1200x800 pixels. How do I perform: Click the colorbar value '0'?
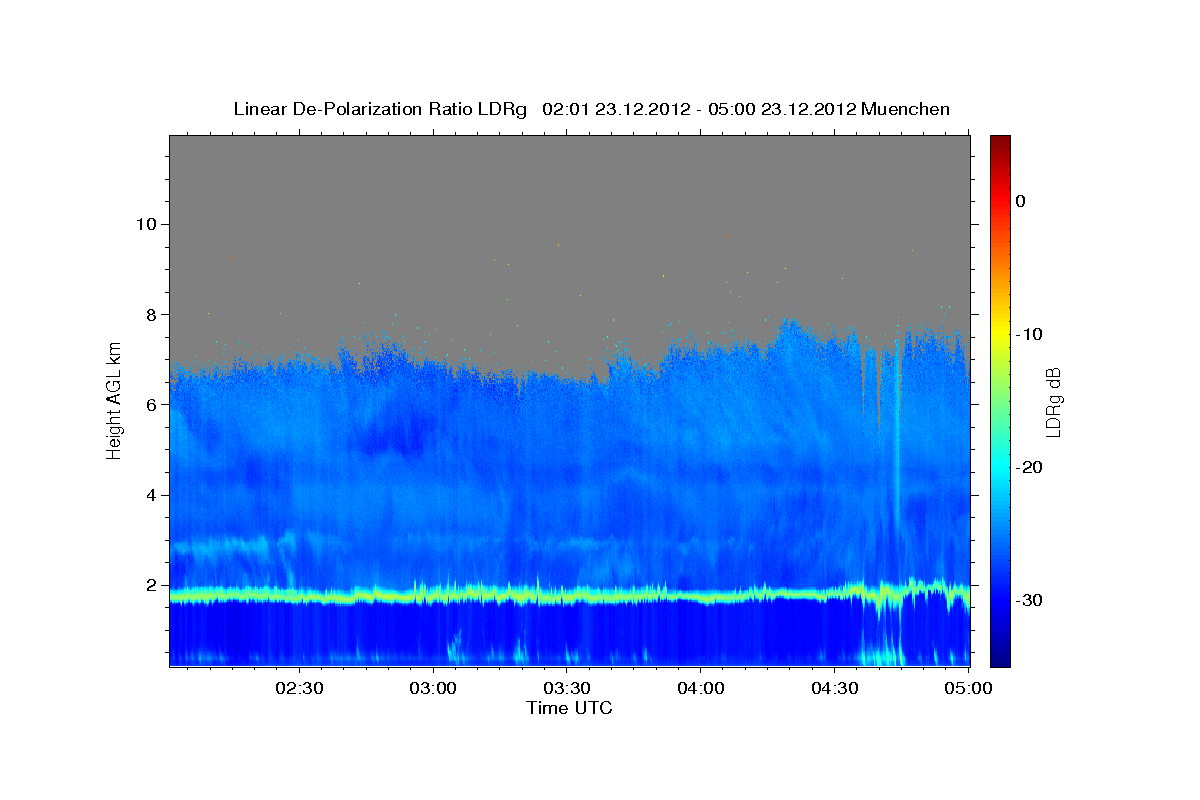point(1021,201)
